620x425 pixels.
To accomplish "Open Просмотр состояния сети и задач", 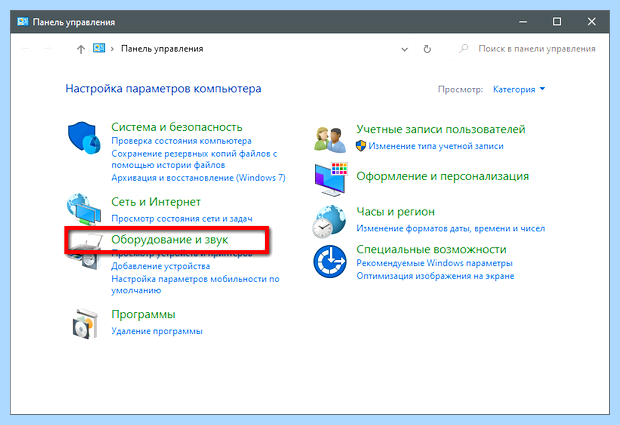I will (x=181, y=219).
